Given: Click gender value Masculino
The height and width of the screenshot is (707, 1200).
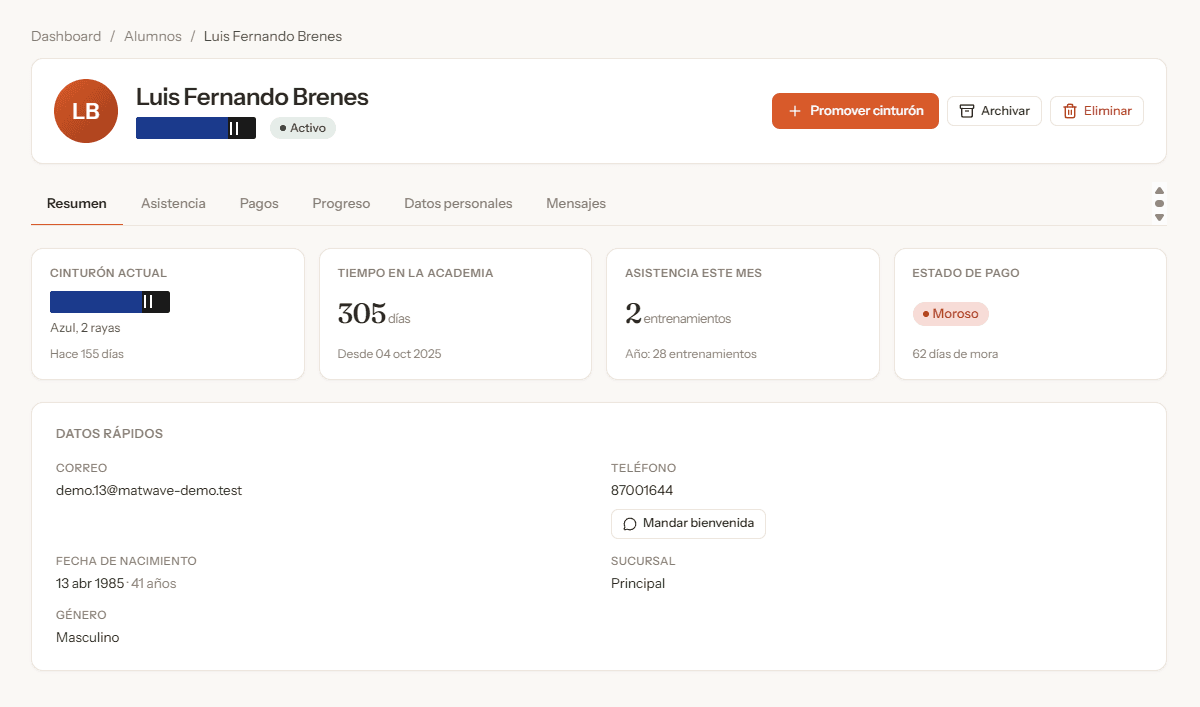Looking at the screenshot, I should 88,637.
